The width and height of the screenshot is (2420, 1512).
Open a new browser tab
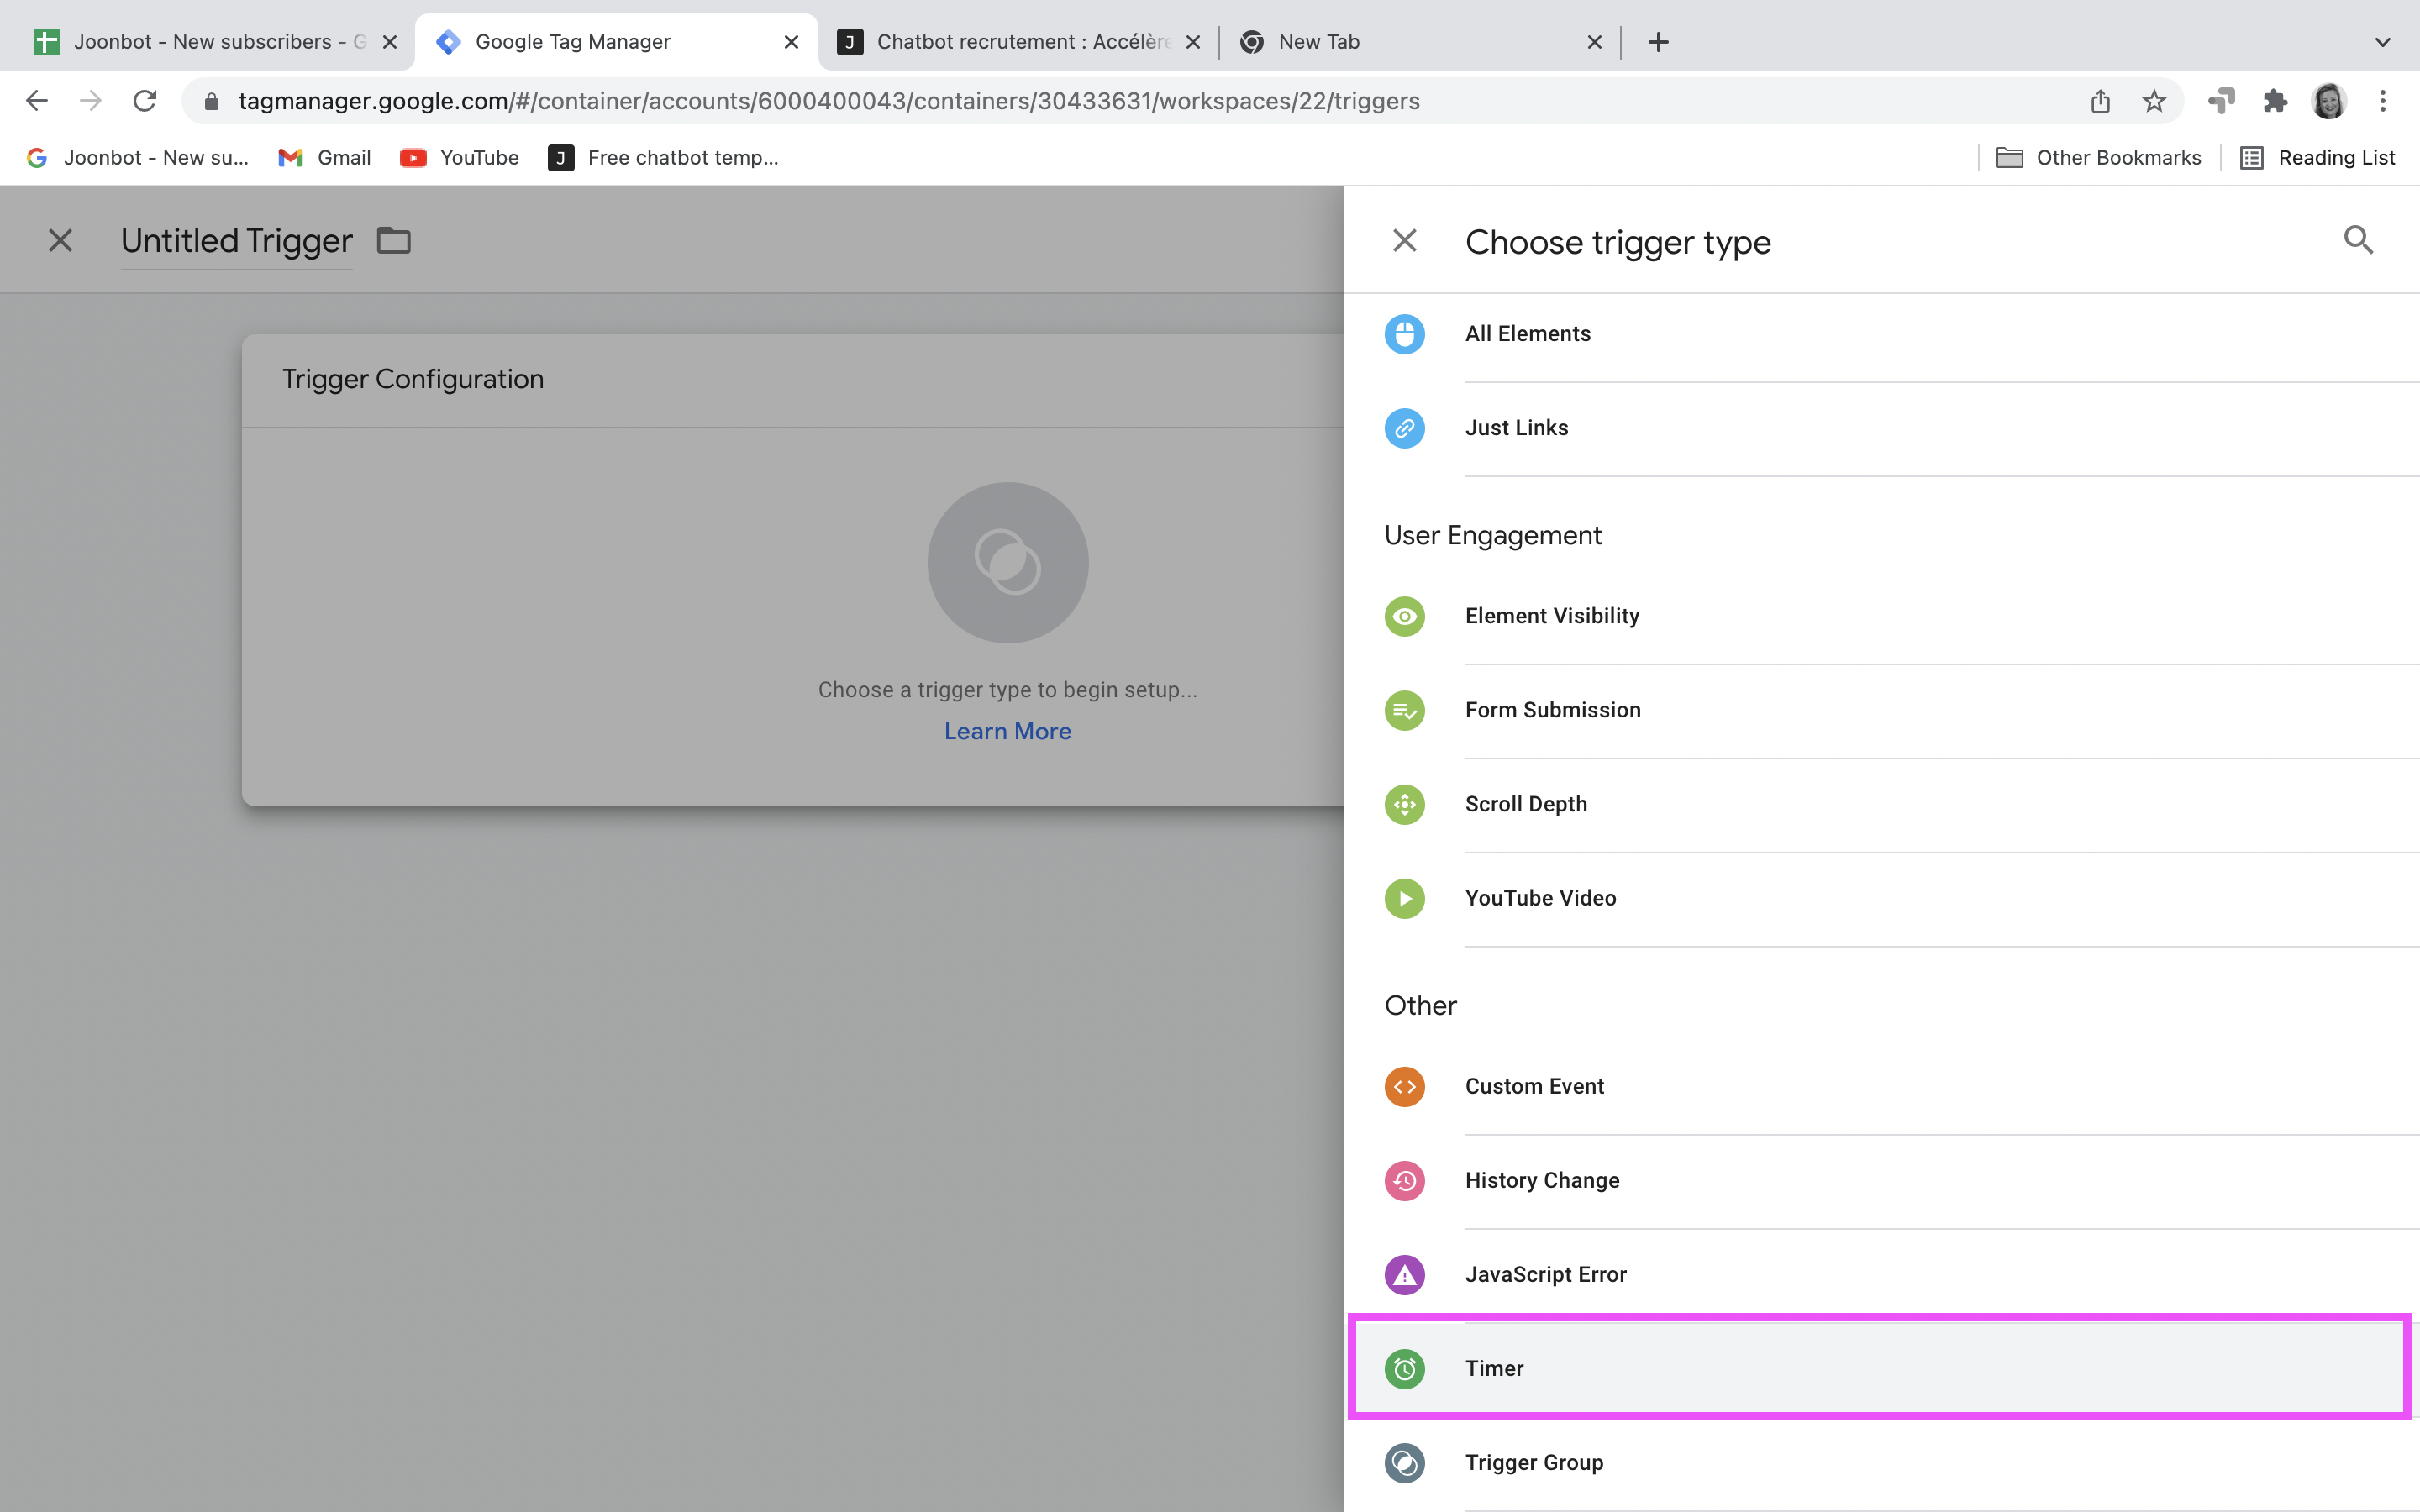[1658, 42]
